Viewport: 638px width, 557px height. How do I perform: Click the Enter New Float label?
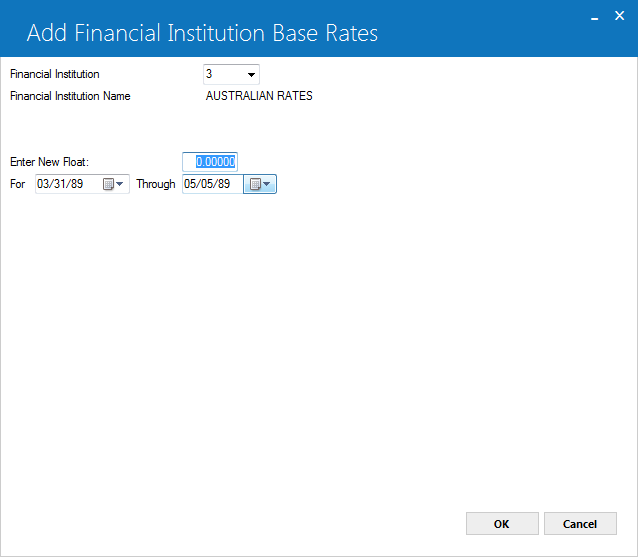coord(49,162)
